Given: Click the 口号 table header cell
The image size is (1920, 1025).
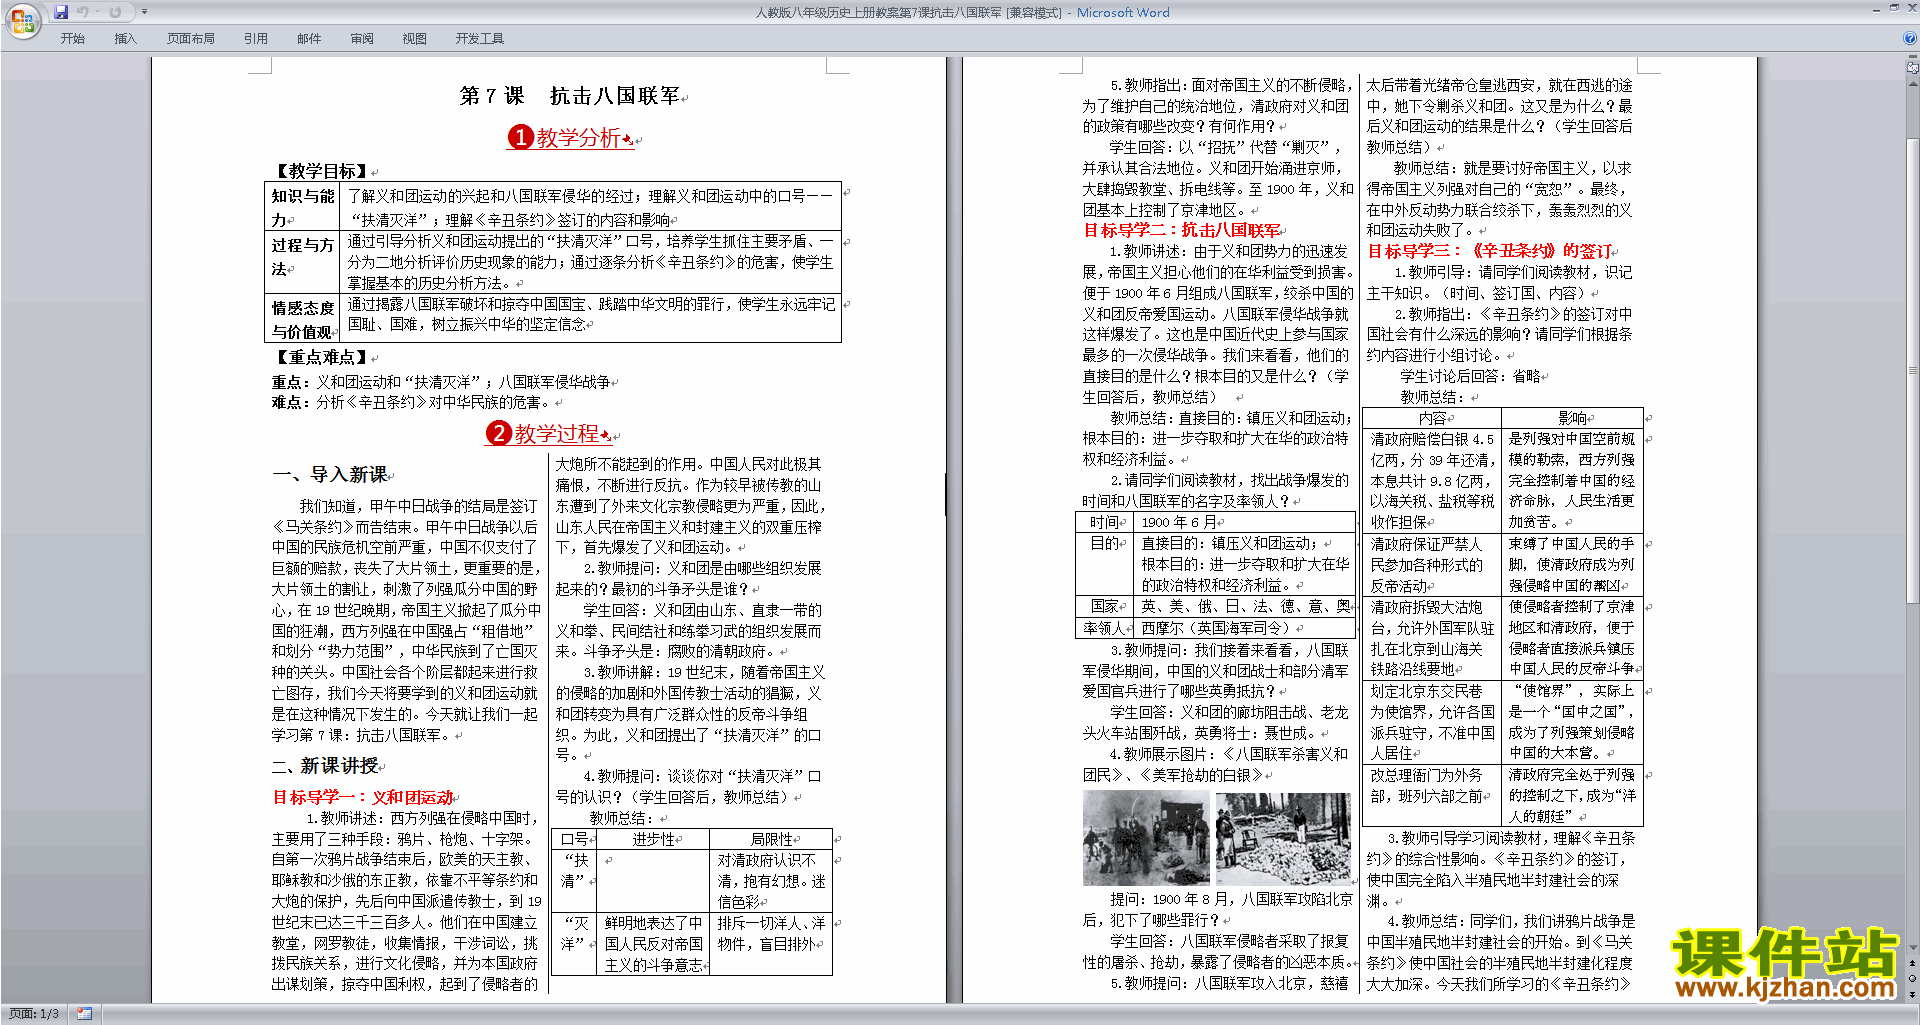Looking at the screenshot, I should 574,839.
